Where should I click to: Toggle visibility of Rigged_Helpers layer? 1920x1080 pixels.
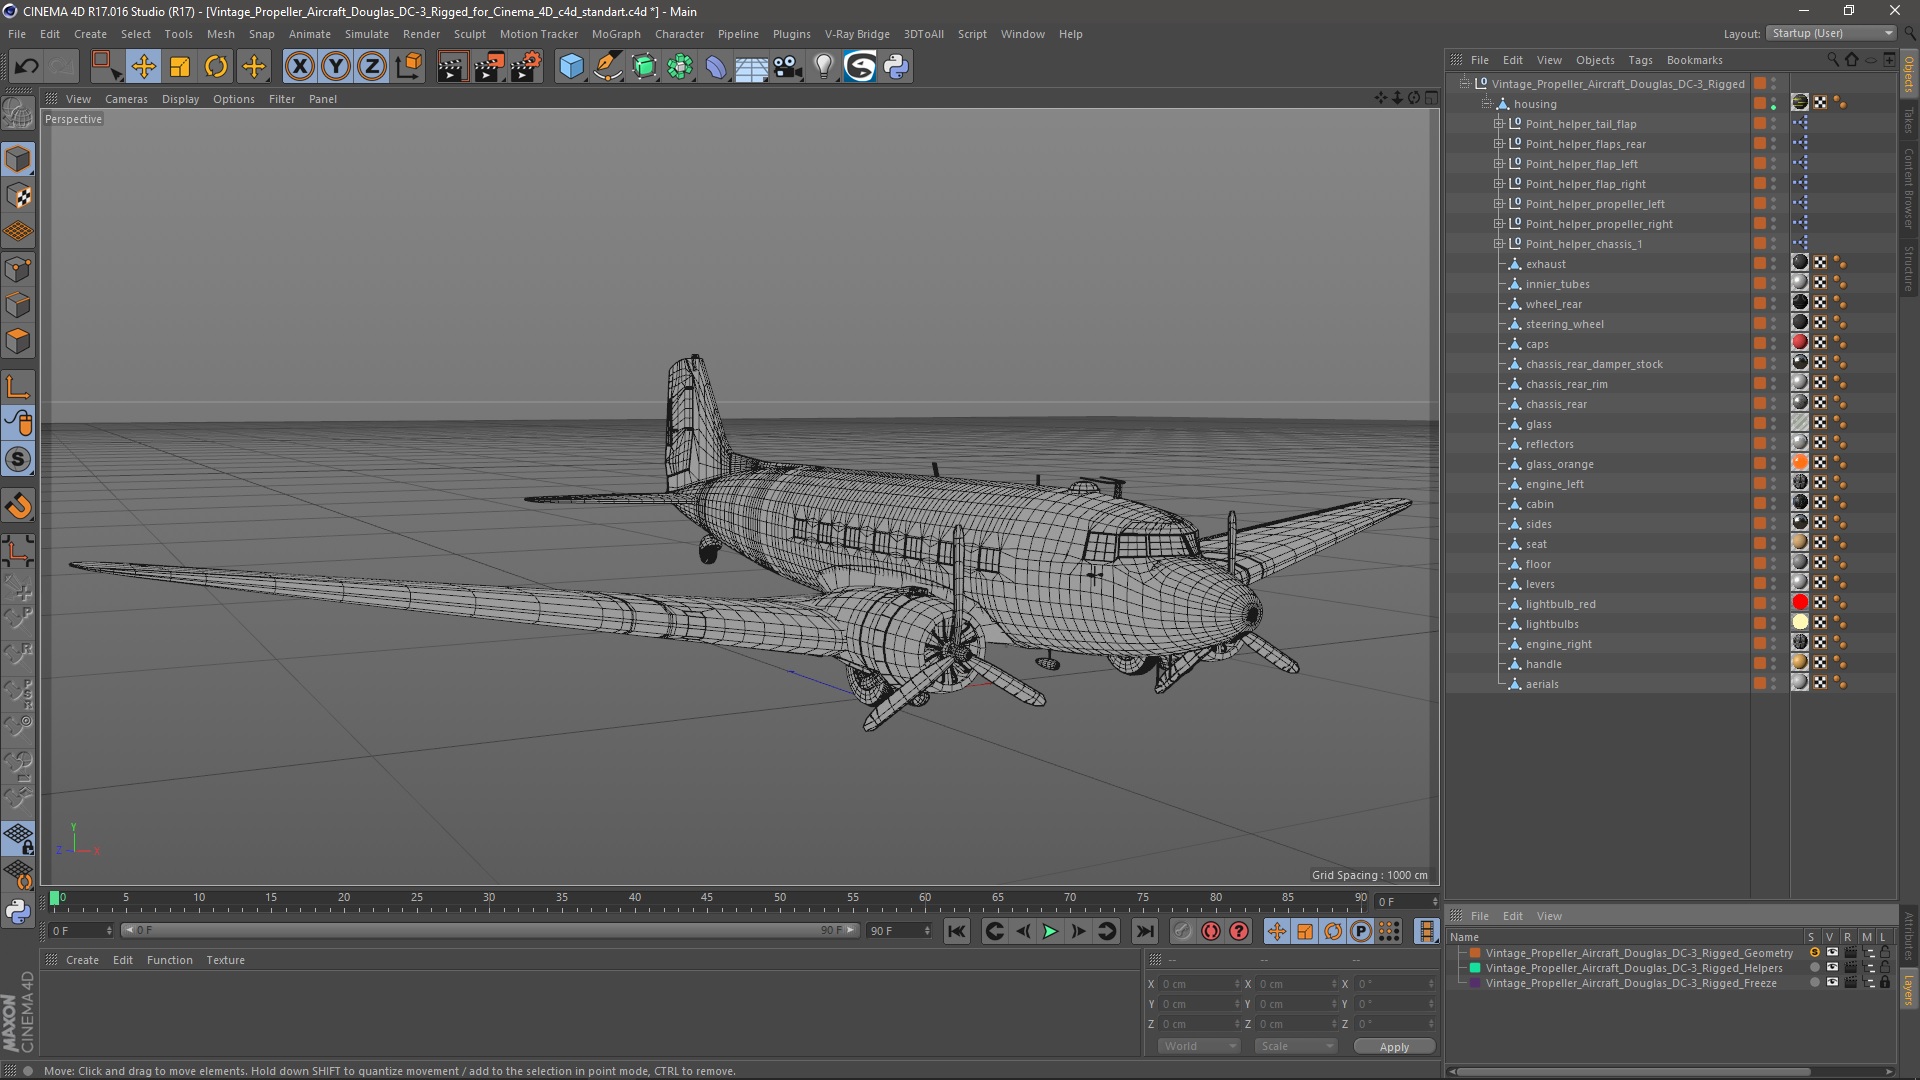click(1832, 968)
